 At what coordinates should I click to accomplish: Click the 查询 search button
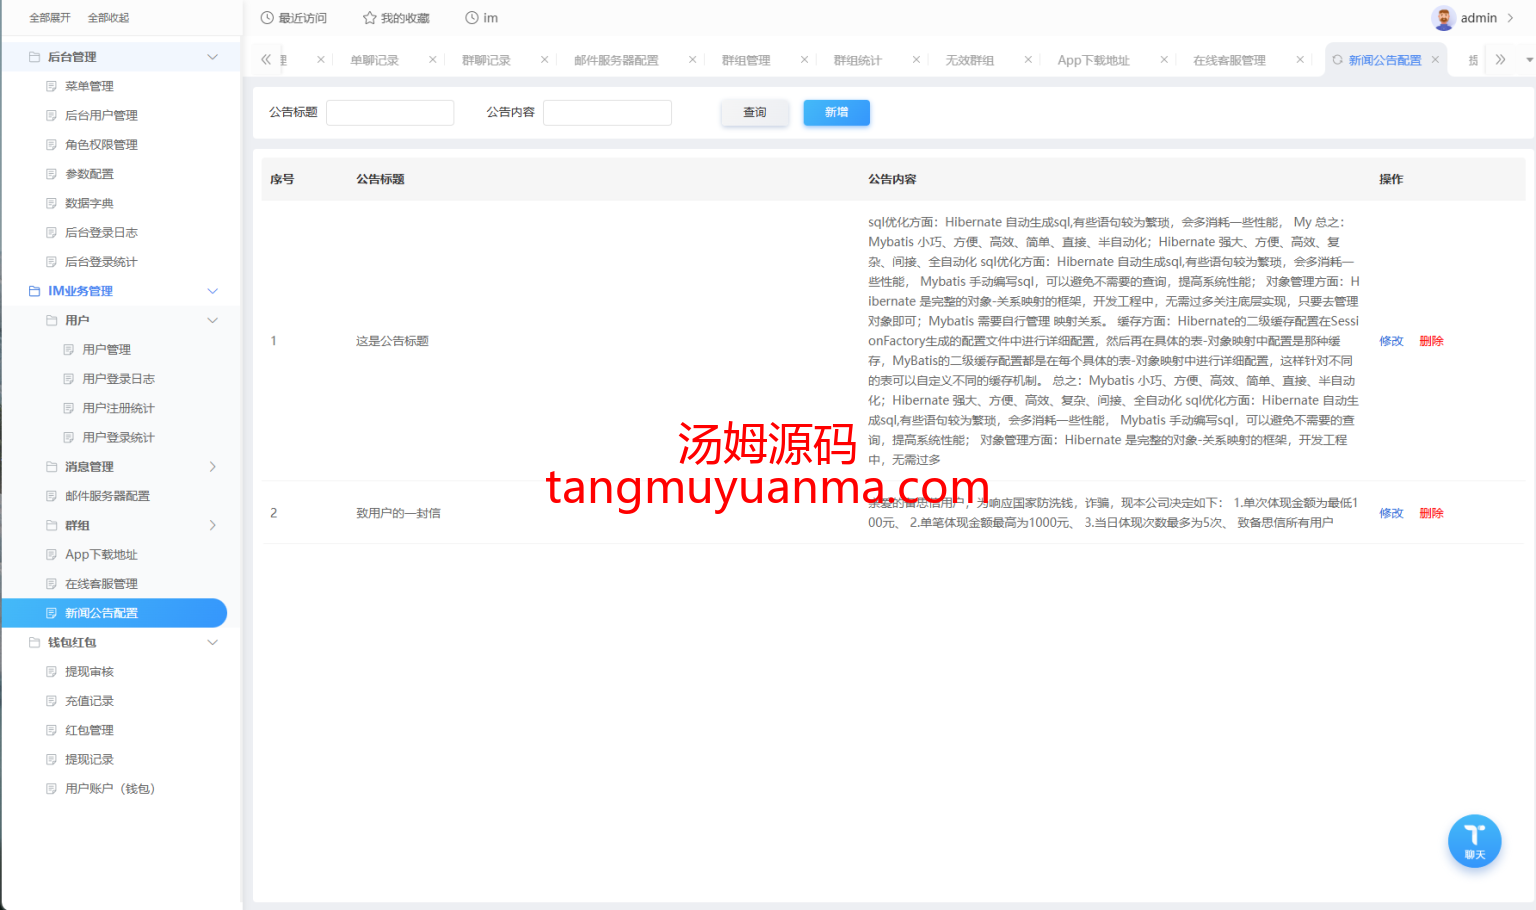(754, 113)
